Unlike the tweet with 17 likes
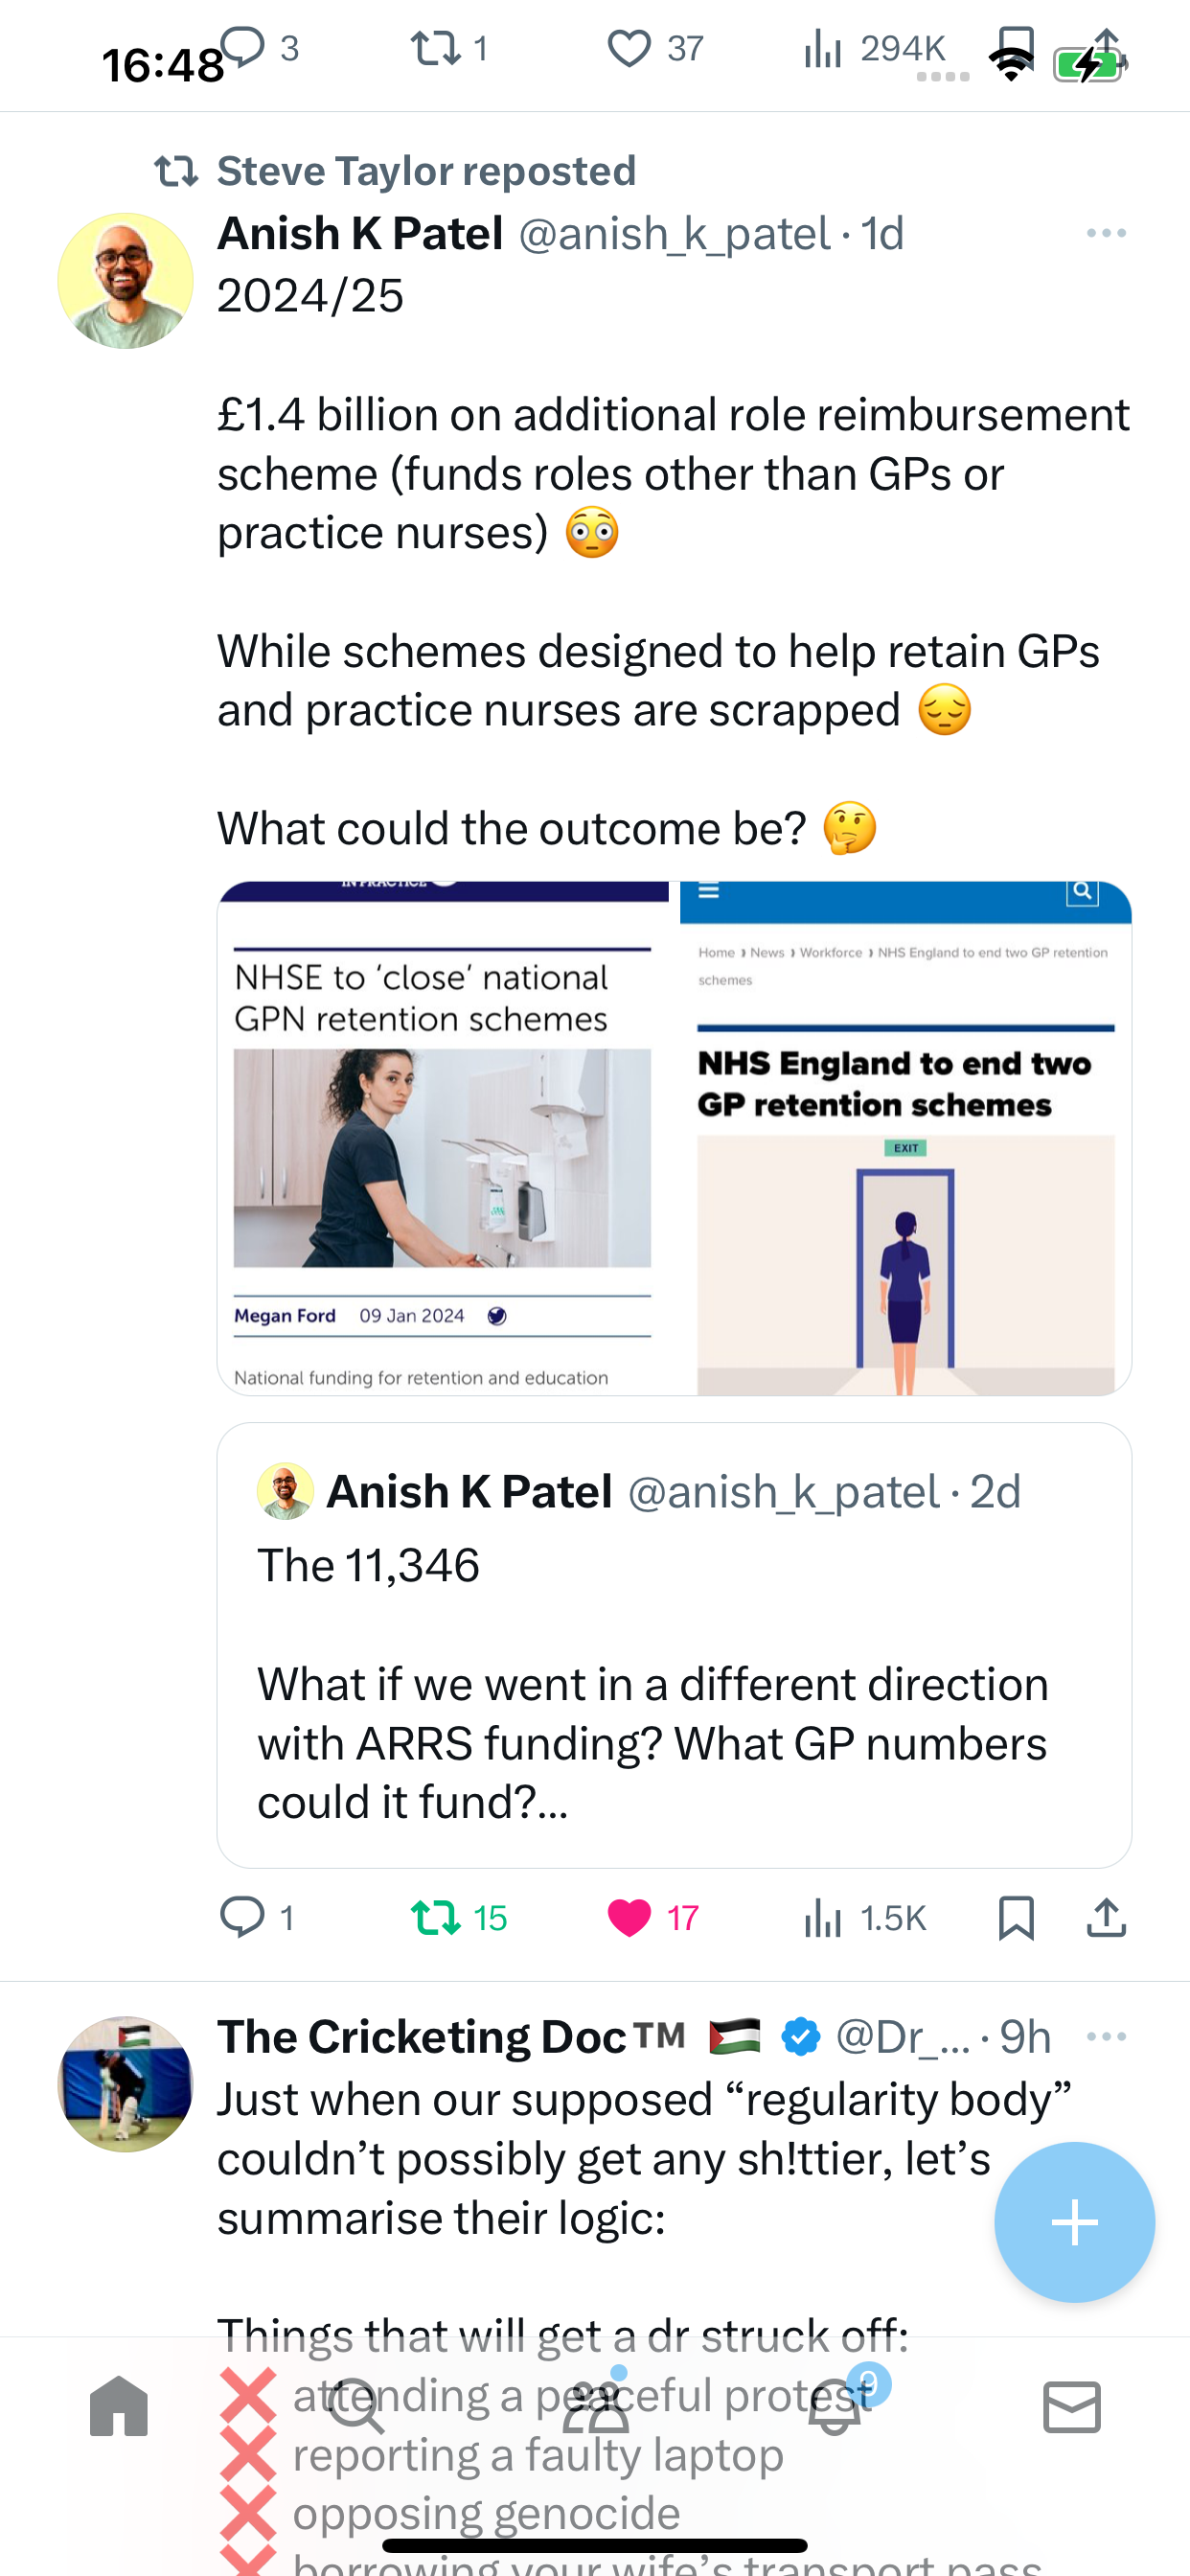Viewport: 1190px width, 2576px height. pos(629,1917)
